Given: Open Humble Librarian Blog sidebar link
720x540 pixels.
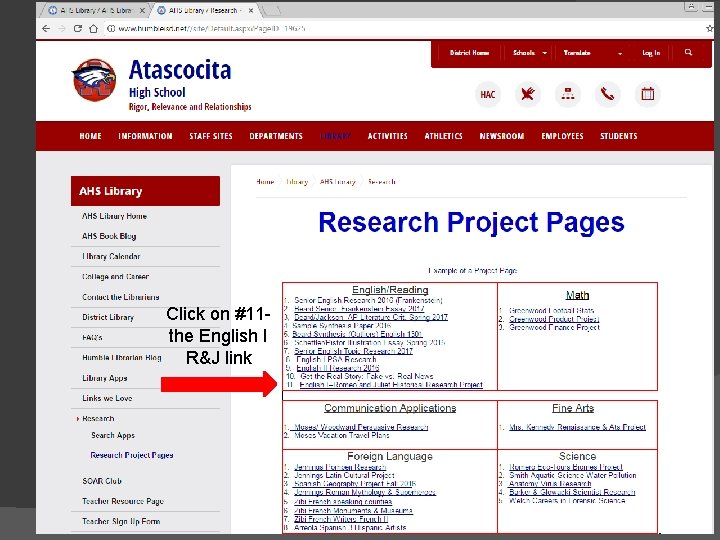Looking at the screenshot, I should pyautogui.click(x=122, y=357).
